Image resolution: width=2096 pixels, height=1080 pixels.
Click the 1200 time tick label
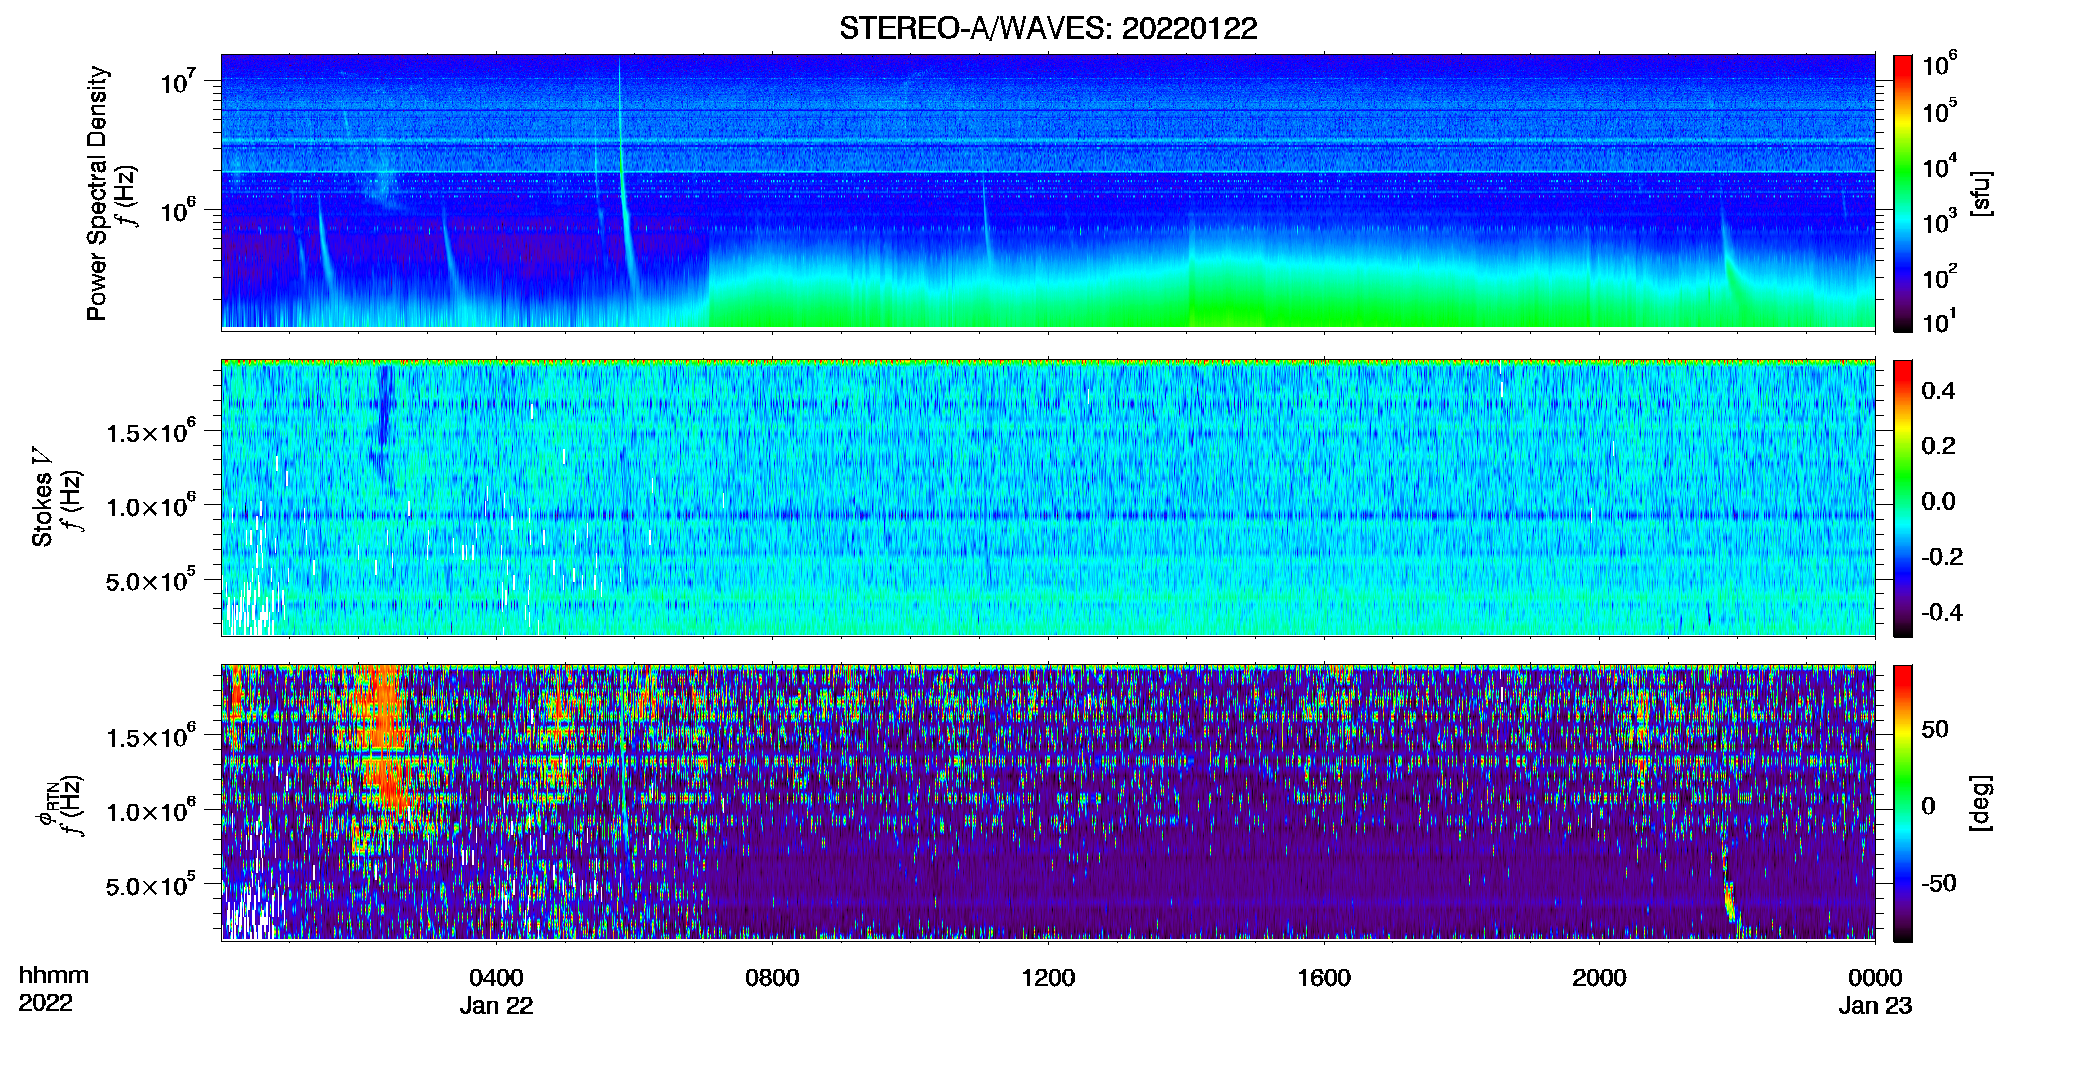[x=1048, y=977]
